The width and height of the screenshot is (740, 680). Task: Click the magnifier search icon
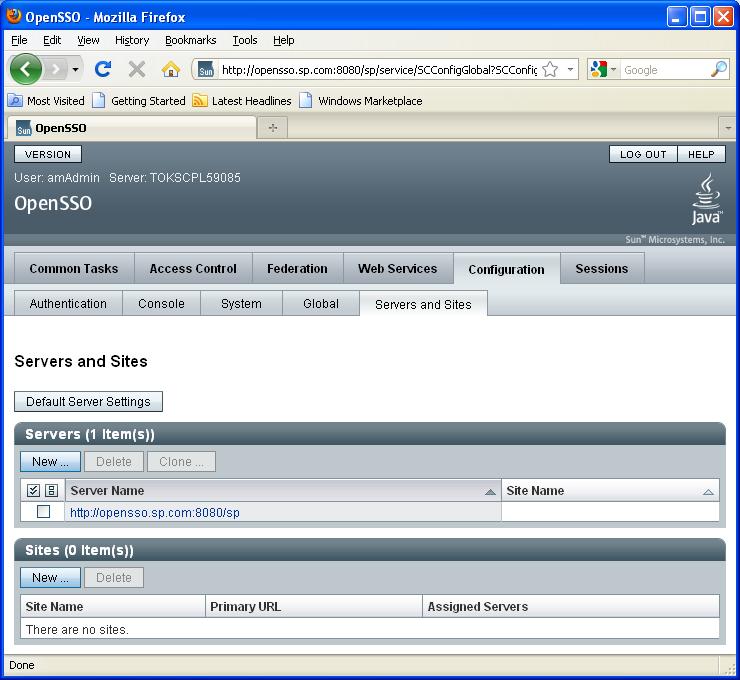coord(719,70)
